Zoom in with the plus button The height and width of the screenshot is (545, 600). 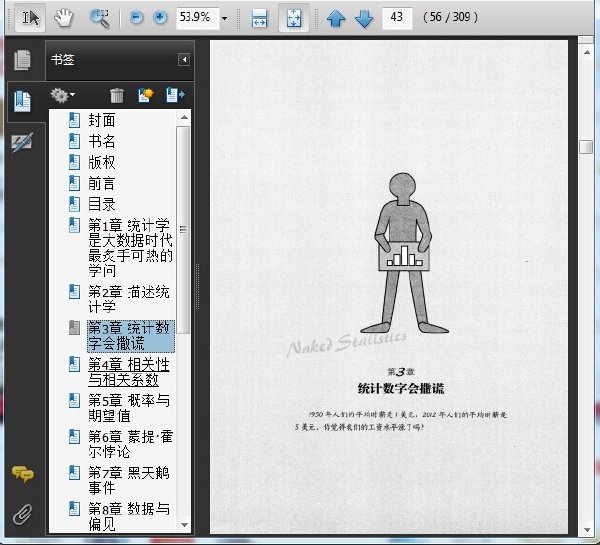tap(160, 17)
